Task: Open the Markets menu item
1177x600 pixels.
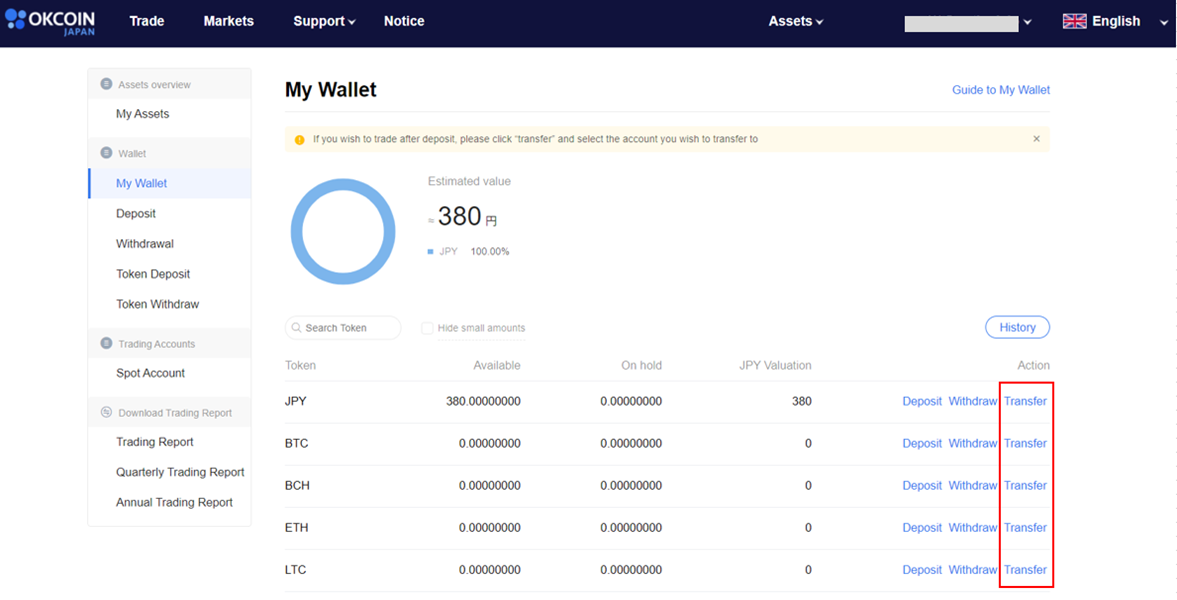Action: pyautogui.click(x=228, y=21)
